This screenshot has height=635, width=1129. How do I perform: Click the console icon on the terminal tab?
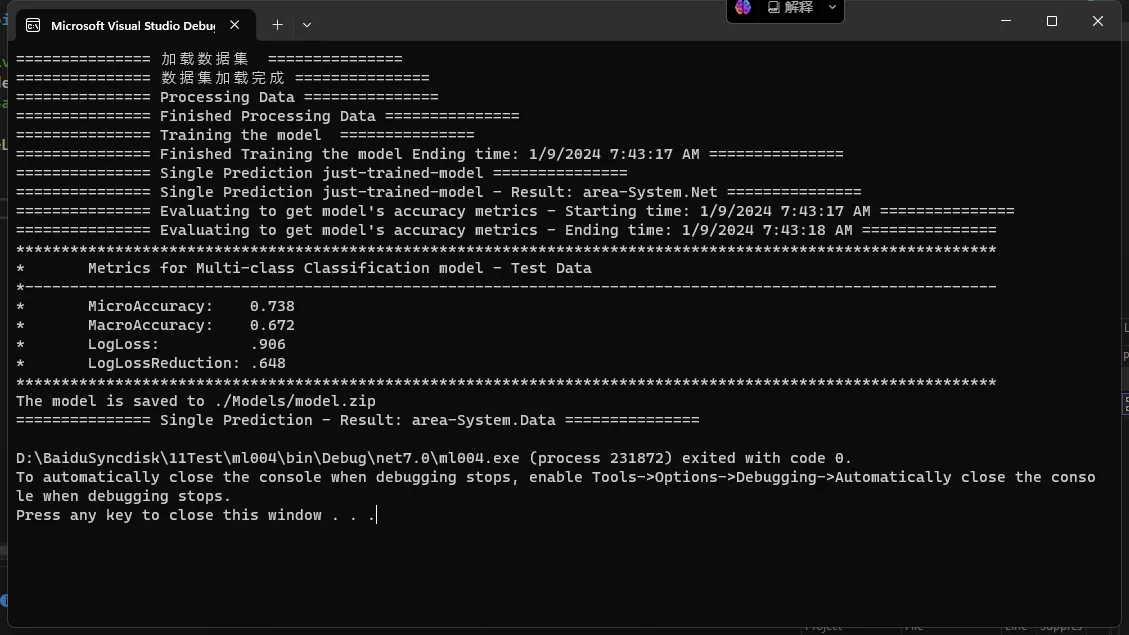tap(33, 25)
